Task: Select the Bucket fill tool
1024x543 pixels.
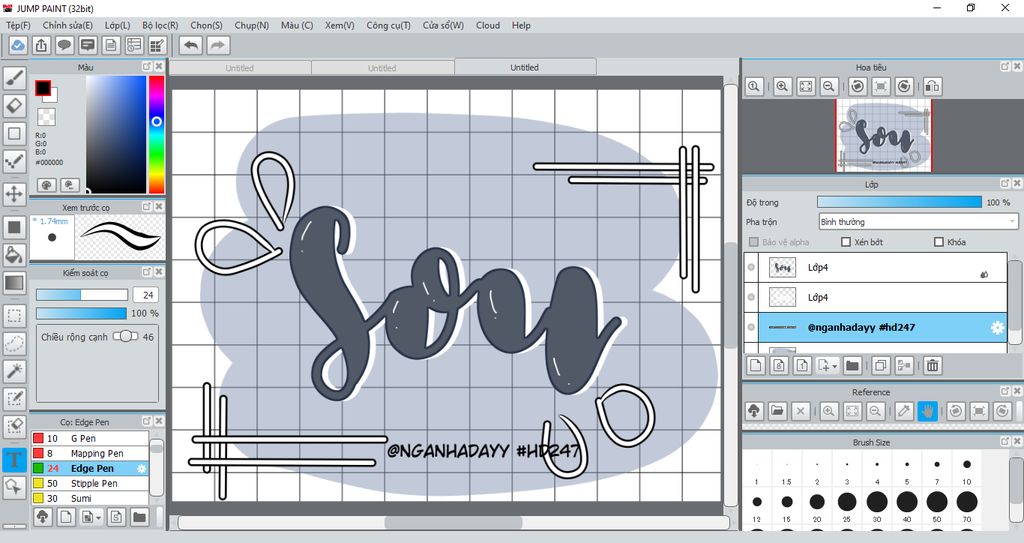Action: (x=14, y=255)
